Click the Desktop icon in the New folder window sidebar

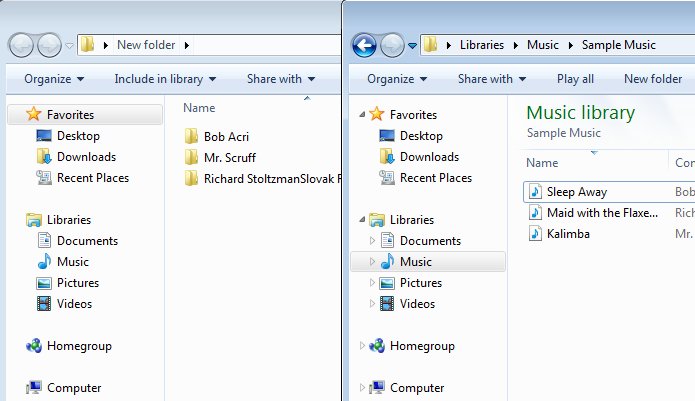(x=44, y=136)
